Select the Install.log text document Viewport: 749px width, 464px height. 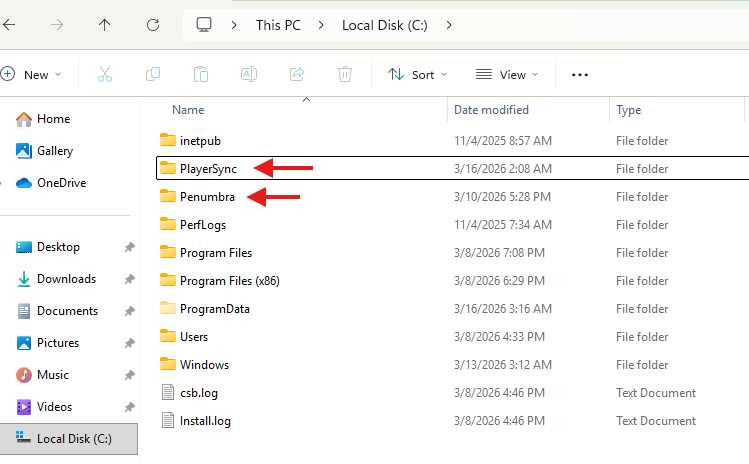coord(205,421)
